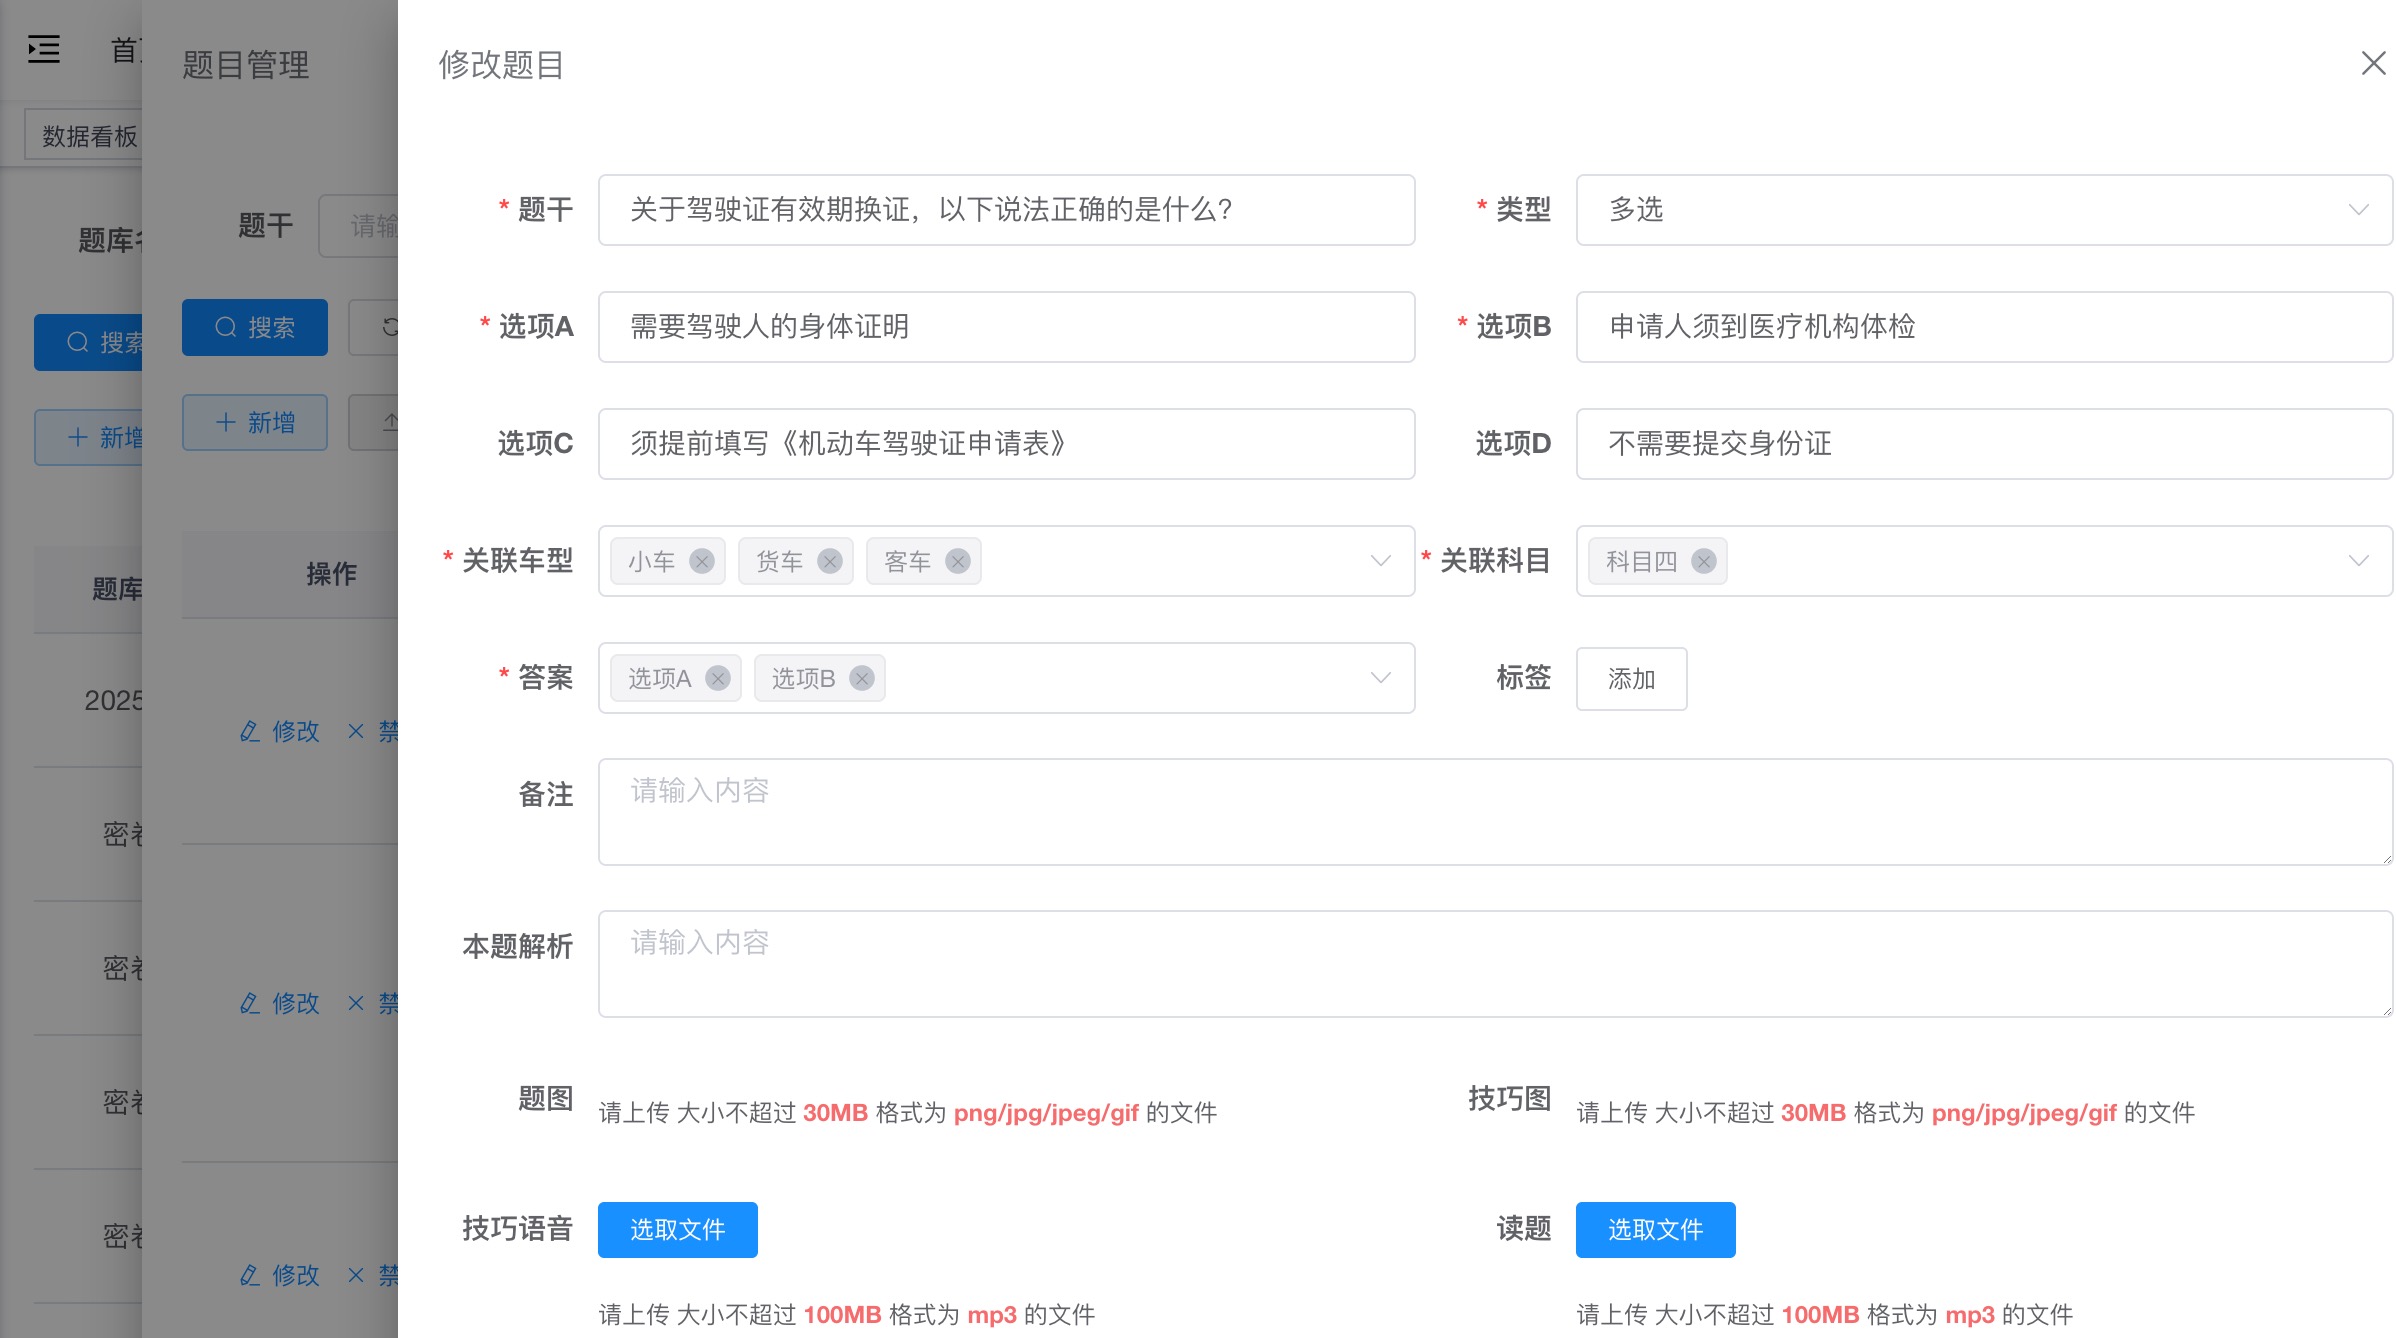The width and height of the screenshot is (2396, 1338).
Task: Remove 选项A from the answer field
Action: tap(718, 679)
